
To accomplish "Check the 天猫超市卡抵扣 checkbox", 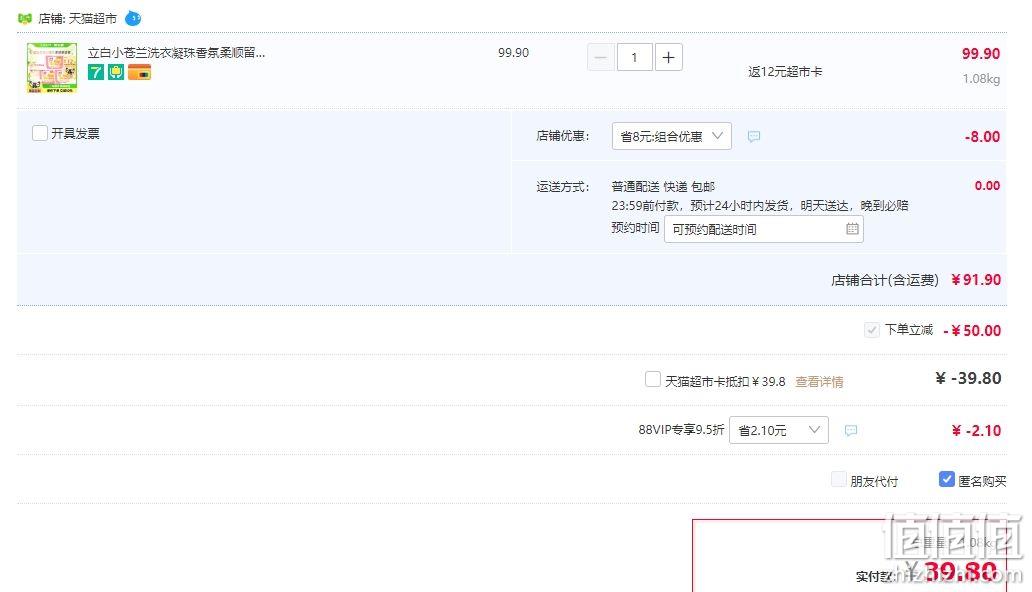I will (x=653, y=379).
